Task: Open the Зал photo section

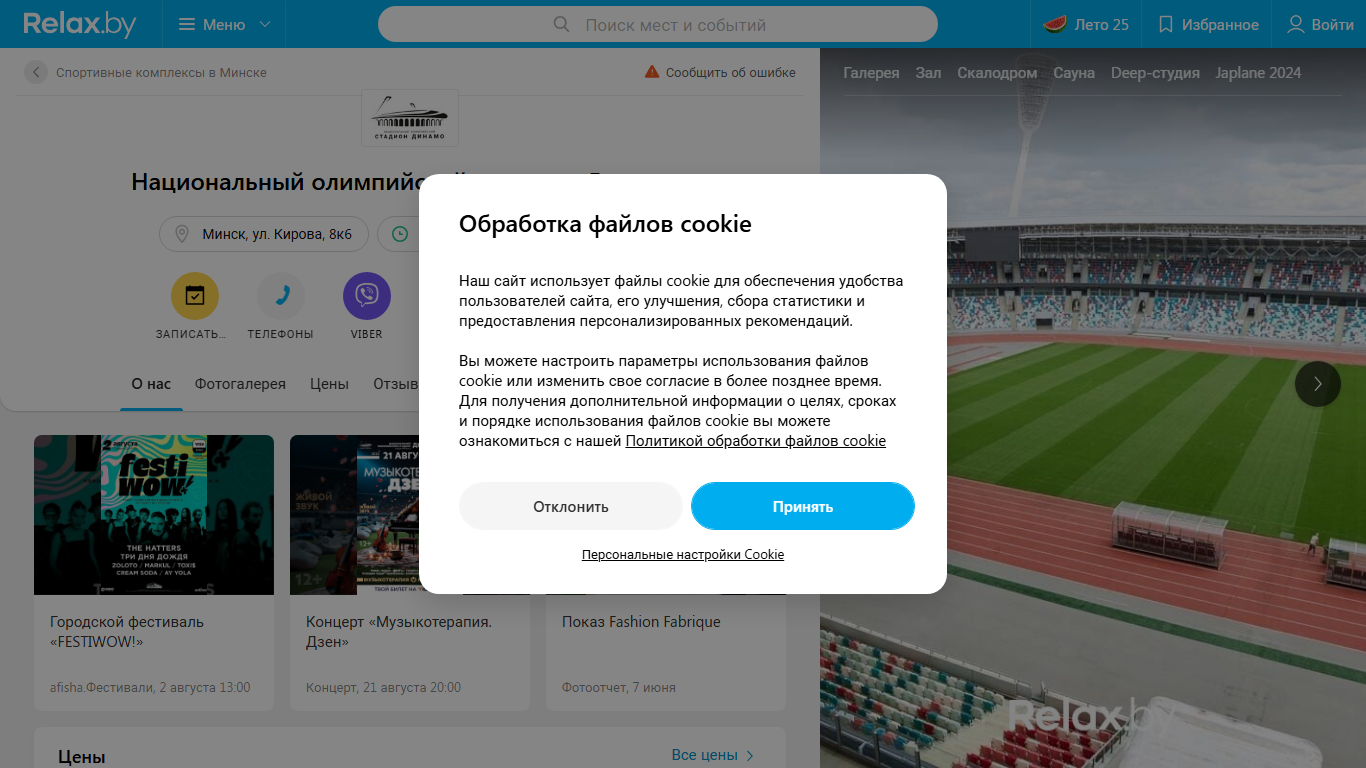Action: [928, 73]
